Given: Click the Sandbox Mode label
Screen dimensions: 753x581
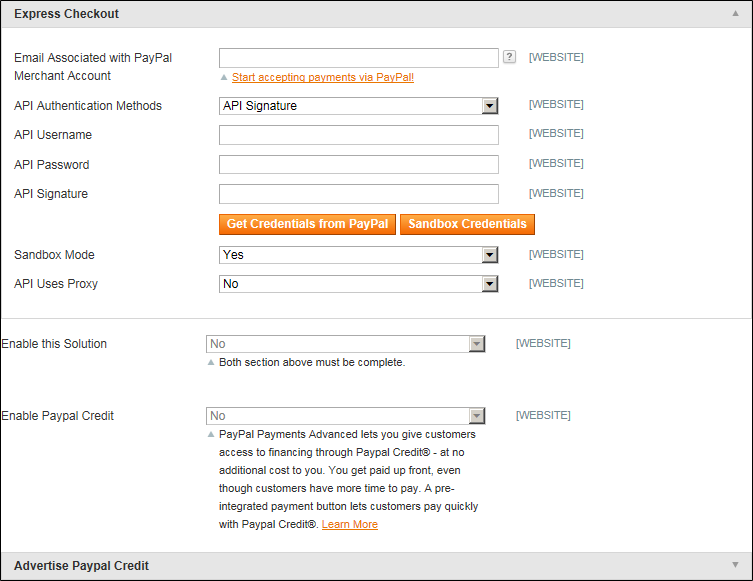Looking at the screenshot, I should (54, 254).
